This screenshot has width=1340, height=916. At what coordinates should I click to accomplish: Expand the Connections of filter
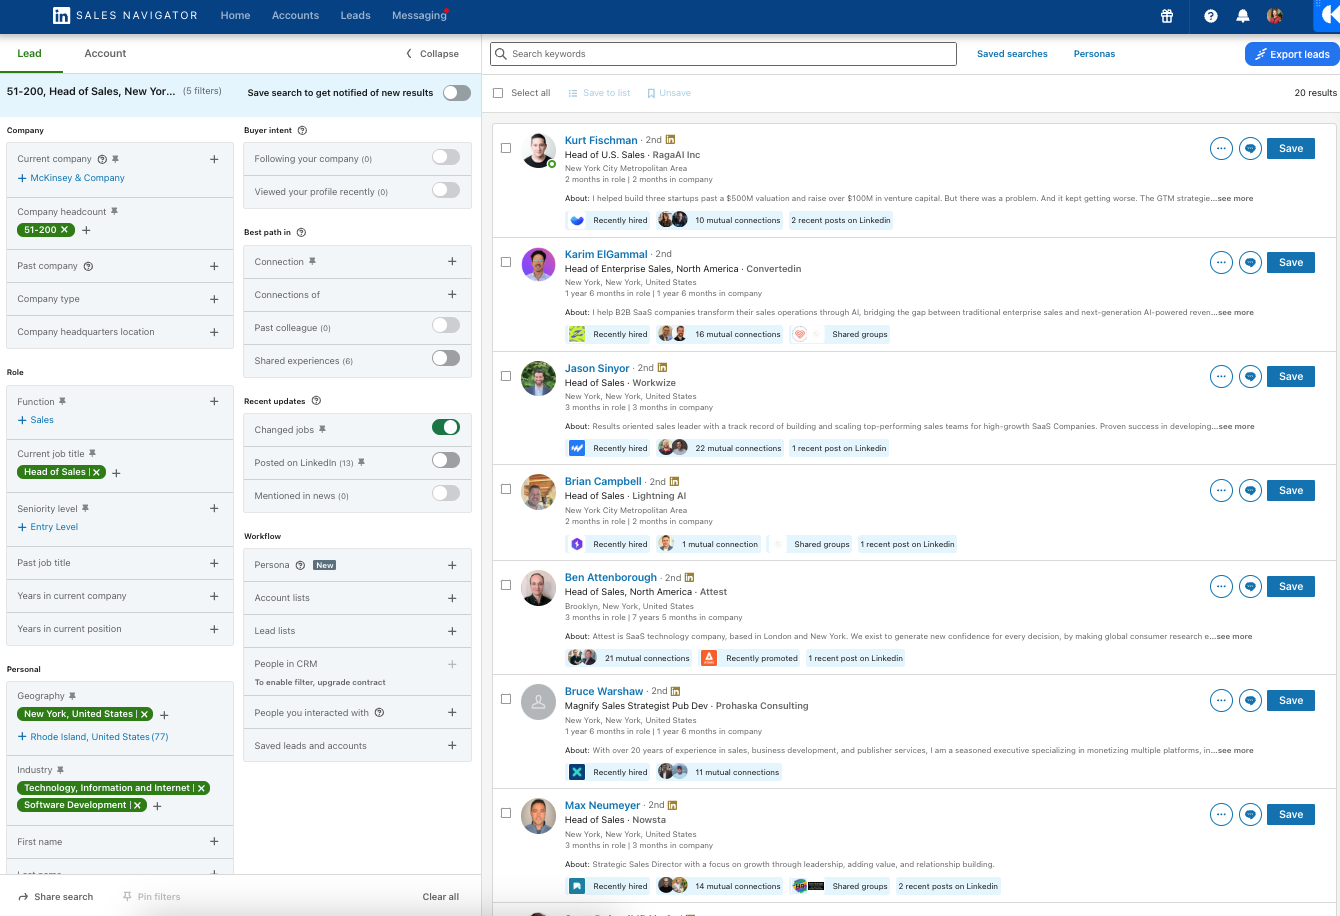[x=452, y=295]
